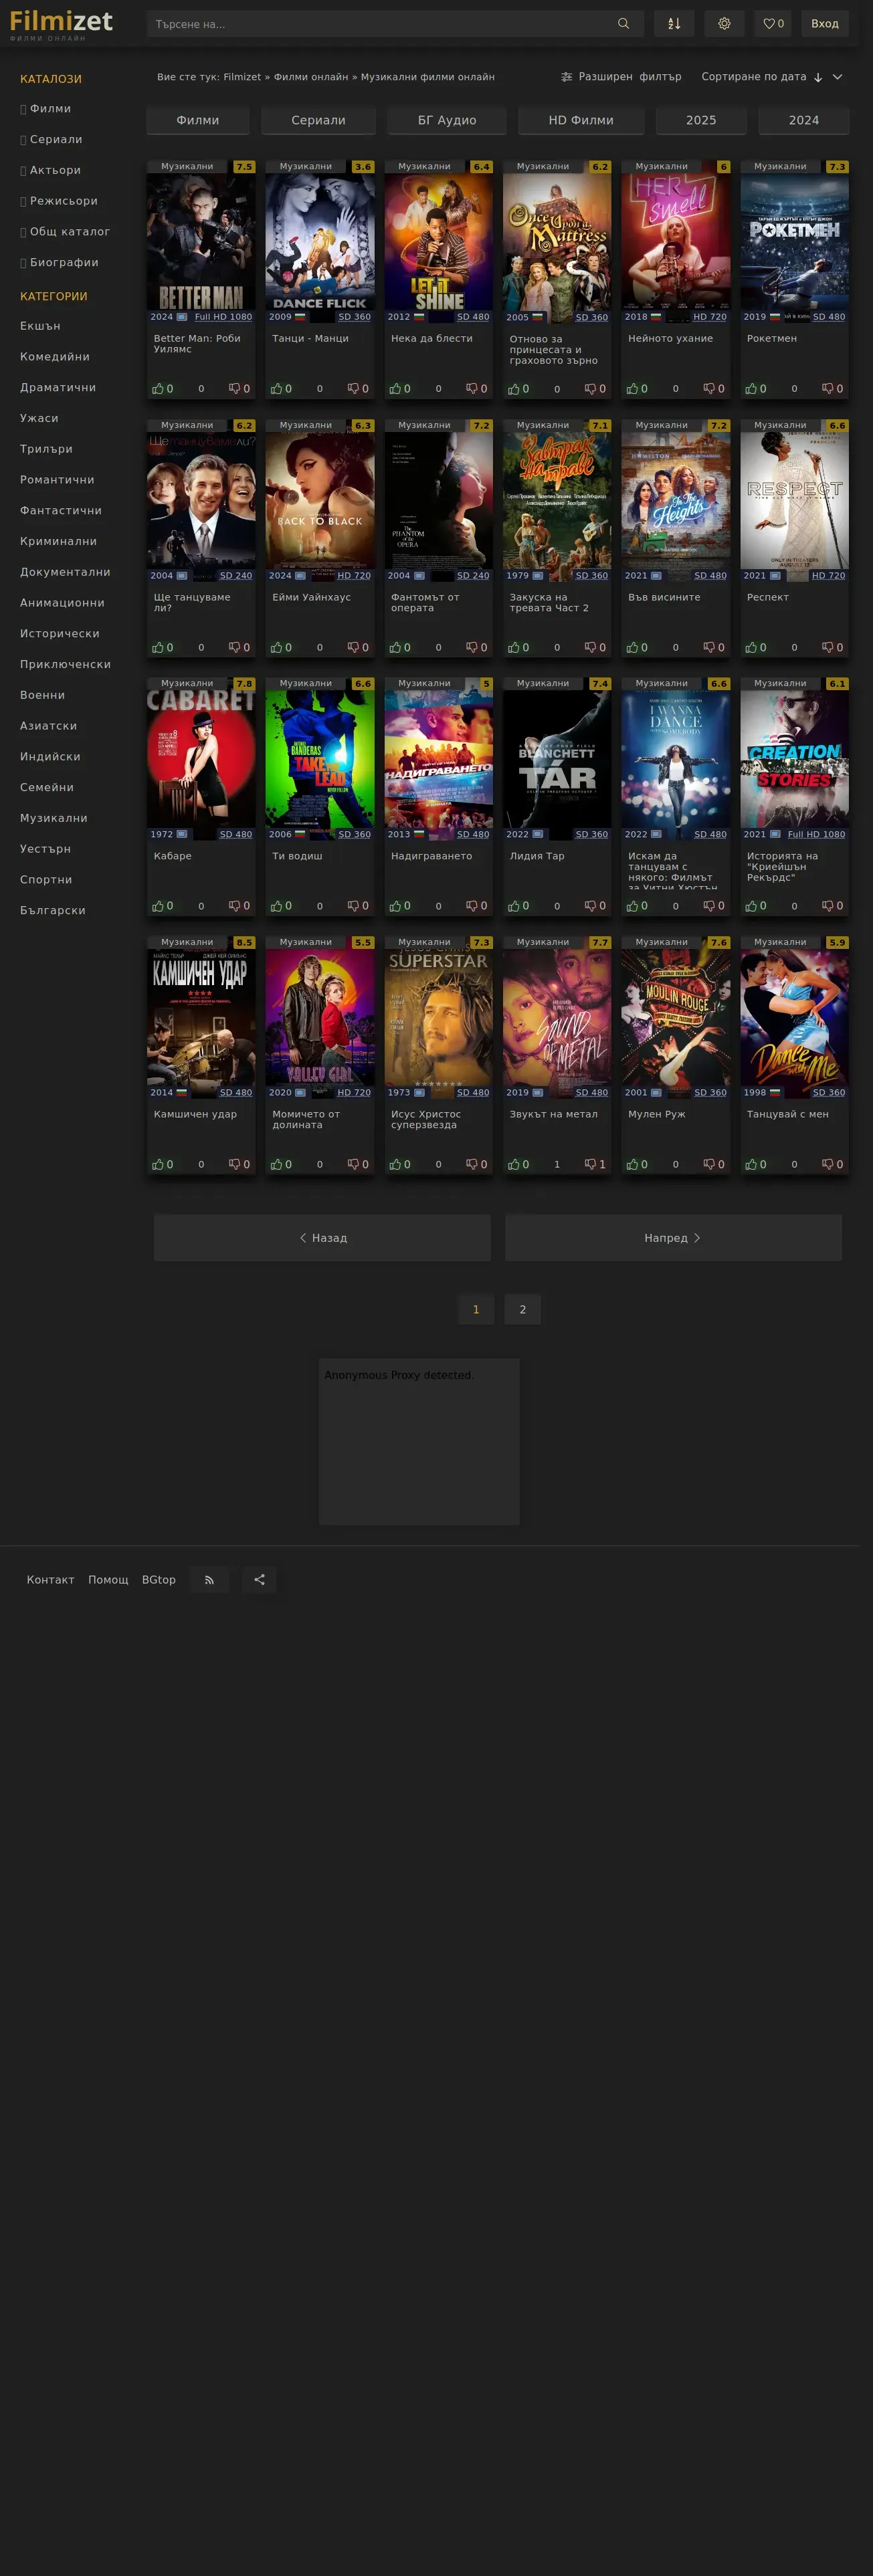The image size is (873, 2576).
Task: Switch to the Сериали tab
Action: [318, 121]
